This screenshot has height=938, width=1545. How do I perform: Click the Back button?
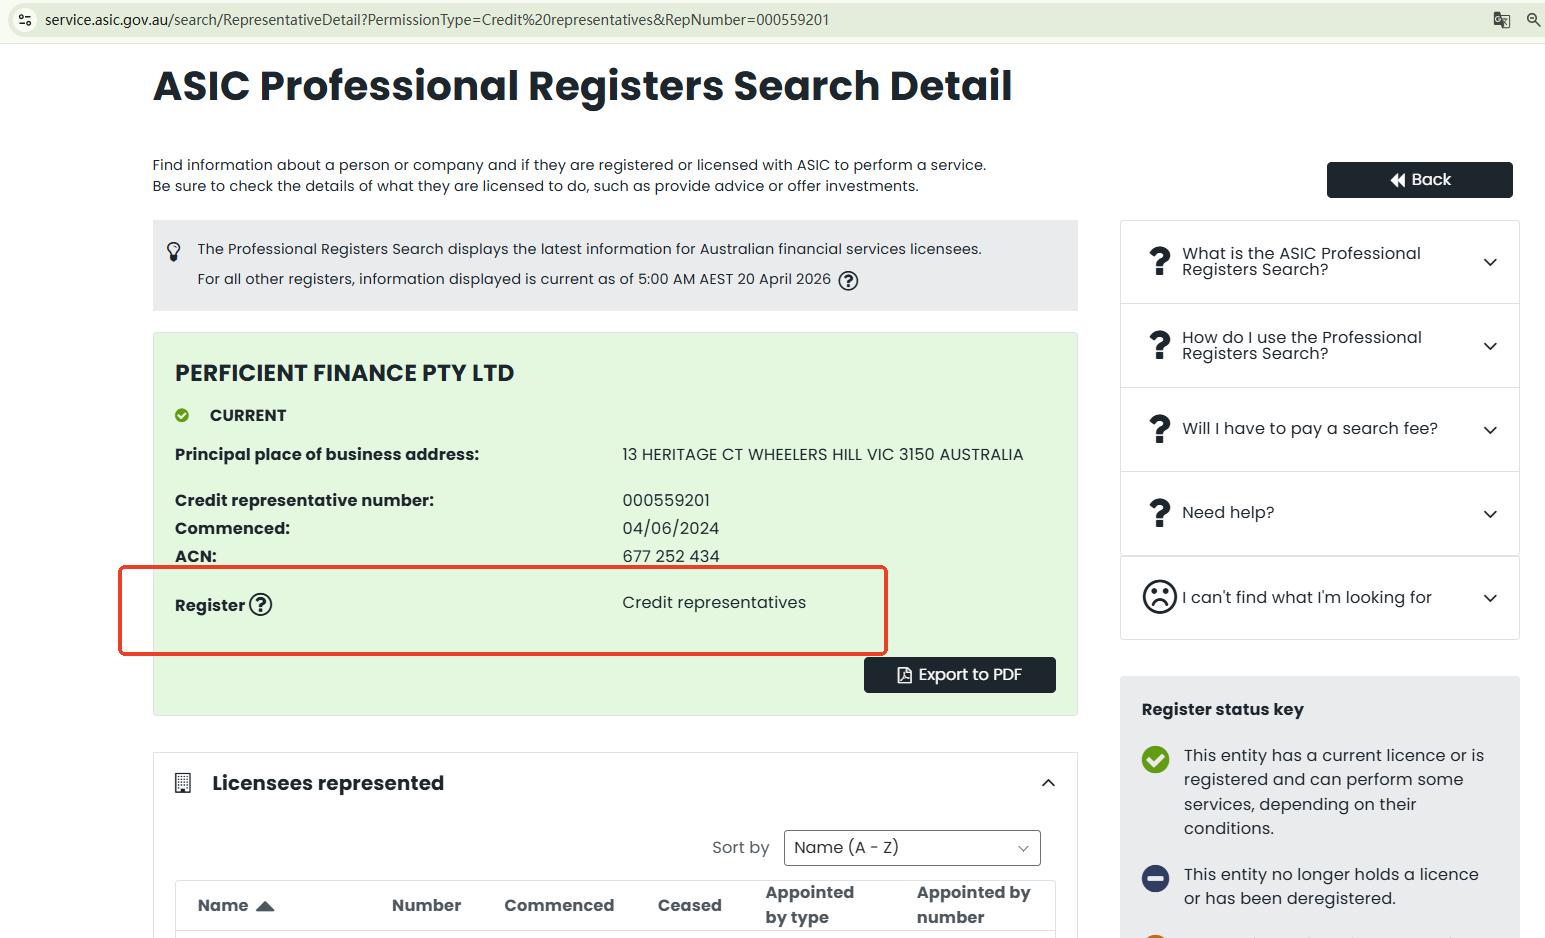pyautogui.click(x=1419, y=180)
